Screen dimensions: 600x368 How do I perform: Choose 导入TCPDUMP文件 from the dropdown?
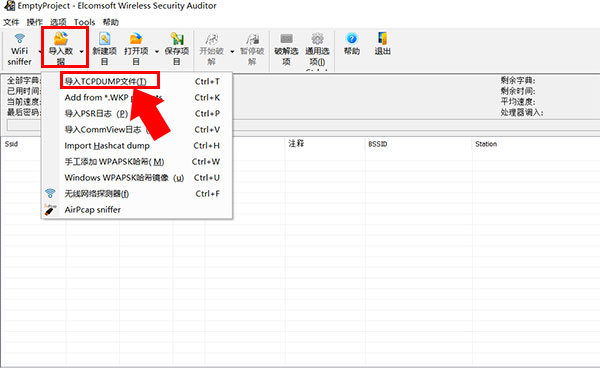(x=137, y=81)
